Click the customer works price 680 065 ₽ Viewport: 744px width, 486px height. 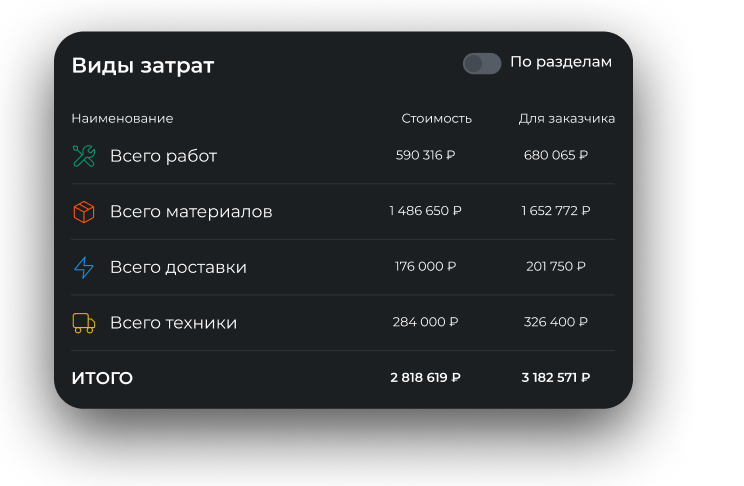(x=556, y=155)
